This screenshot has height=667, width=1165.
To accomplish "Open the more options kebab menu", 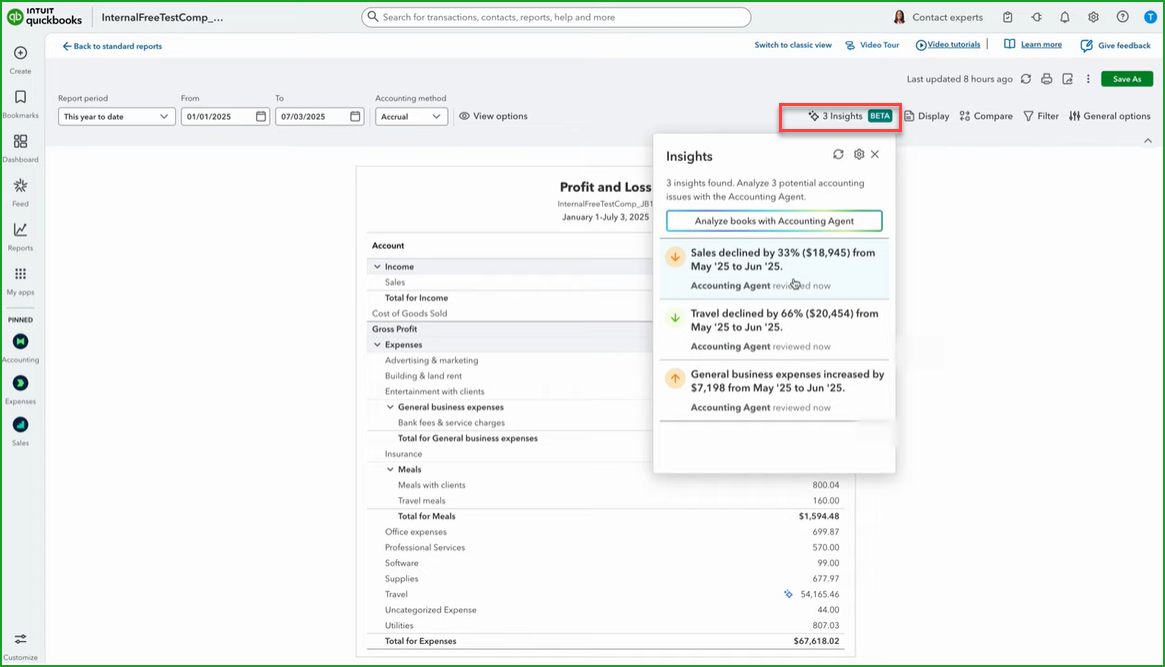I will coord(1088,79).
